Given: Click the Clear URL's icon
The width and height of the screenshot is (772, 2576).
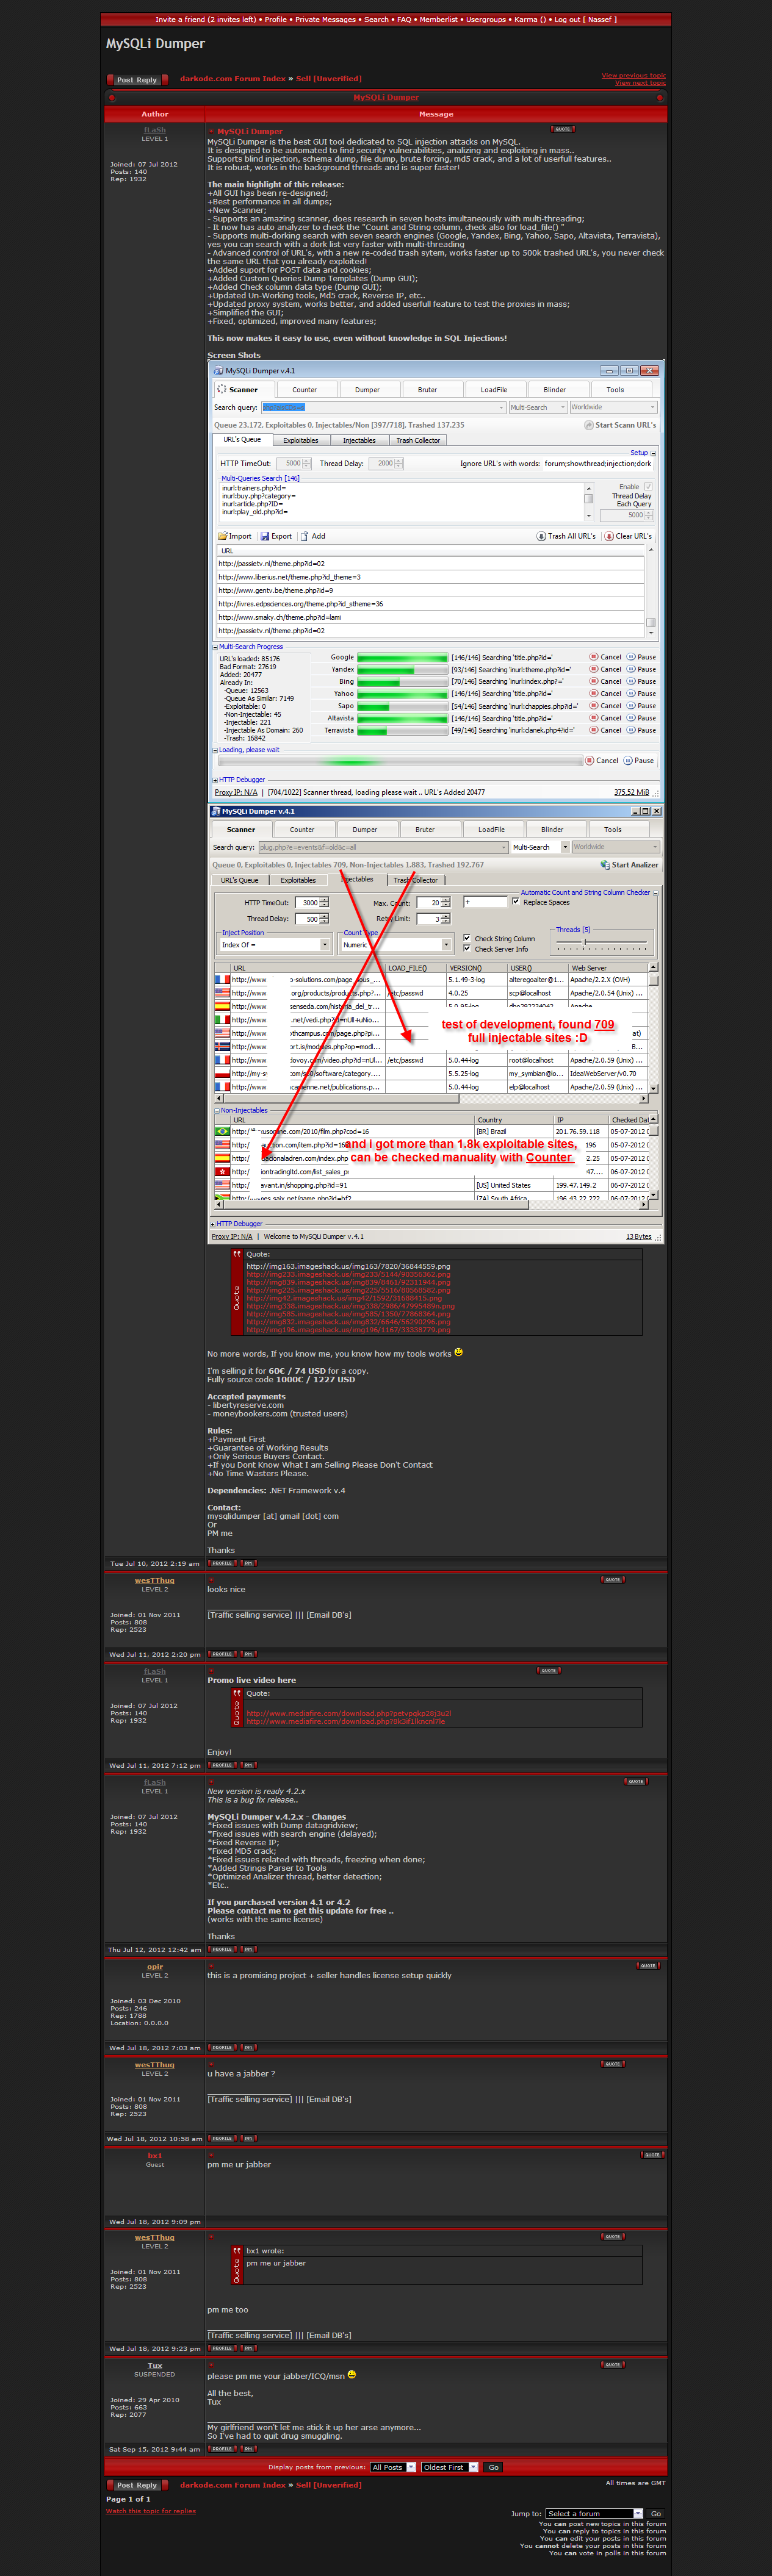Looking at the screenshot, I should 609,536.
